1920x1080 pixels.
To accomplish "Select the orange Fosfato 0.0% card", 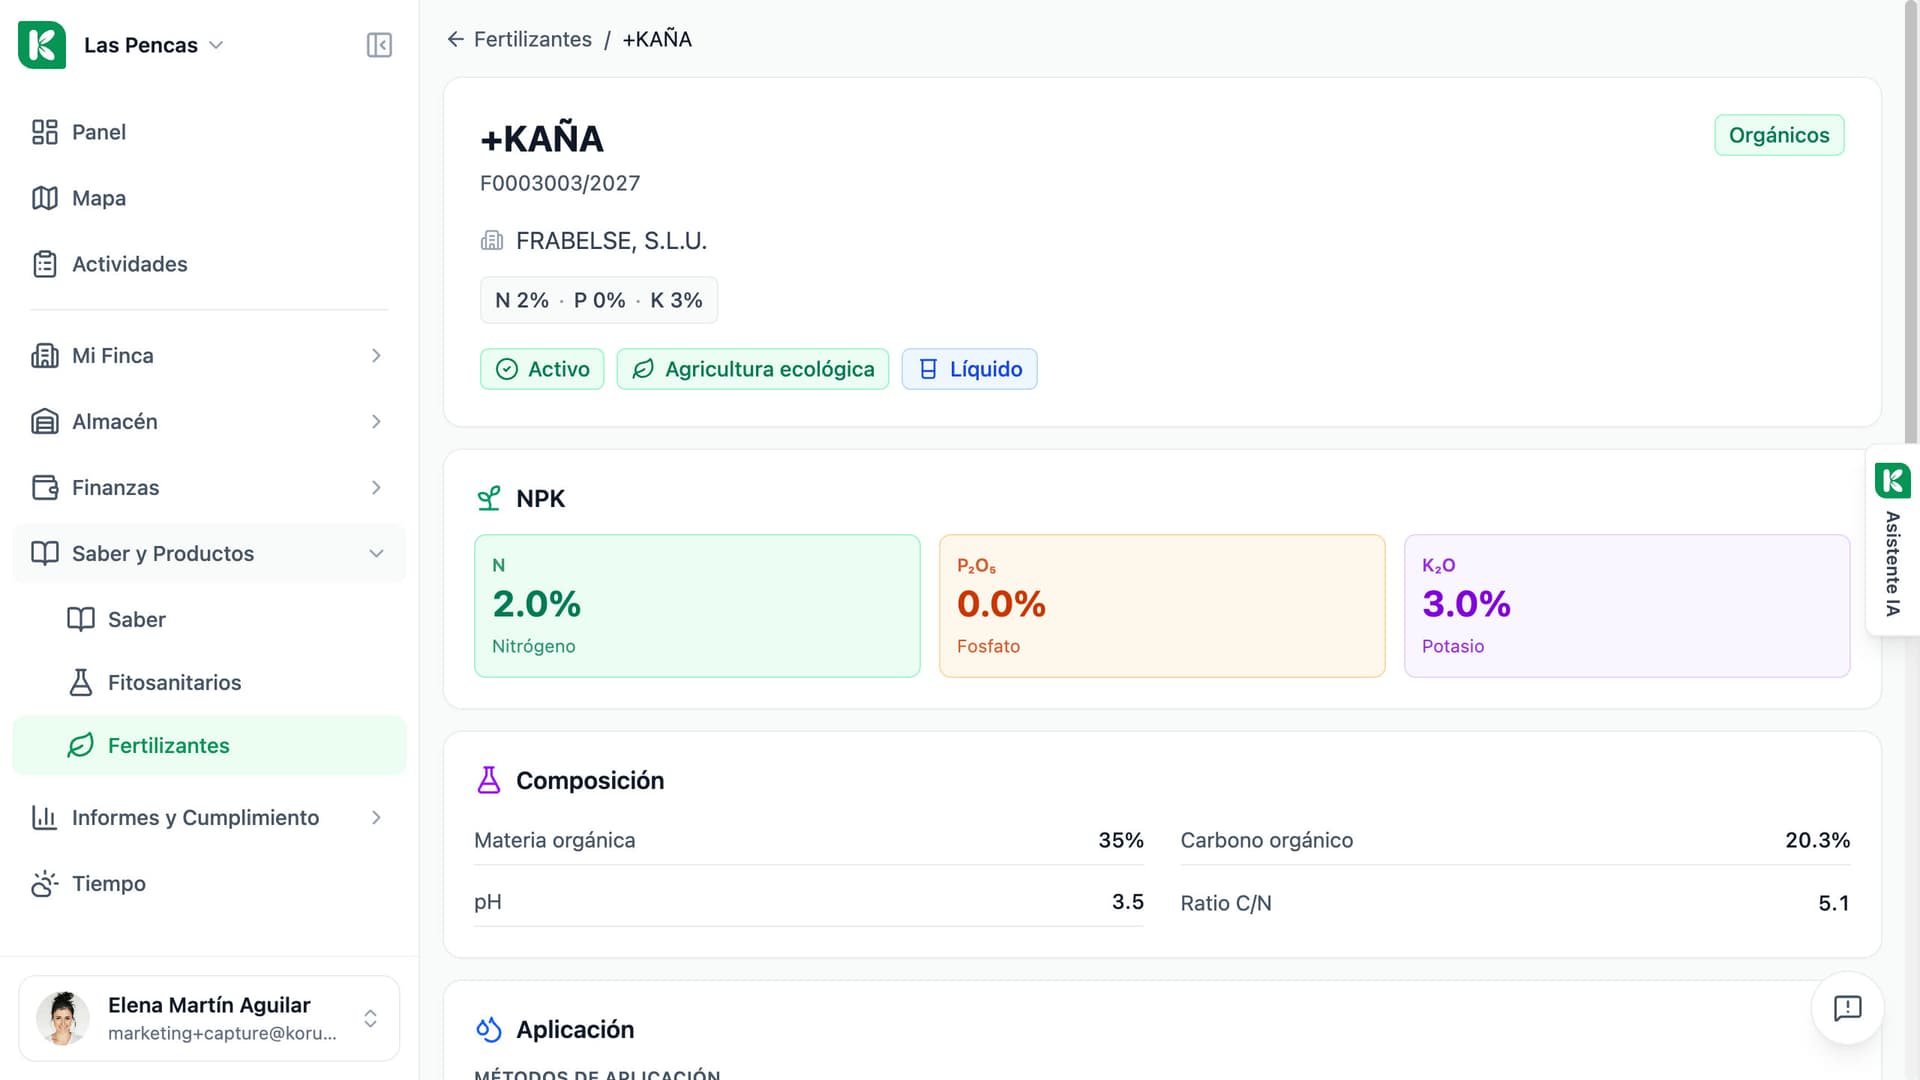I will pyautogui.click(x=1162, y=606).
